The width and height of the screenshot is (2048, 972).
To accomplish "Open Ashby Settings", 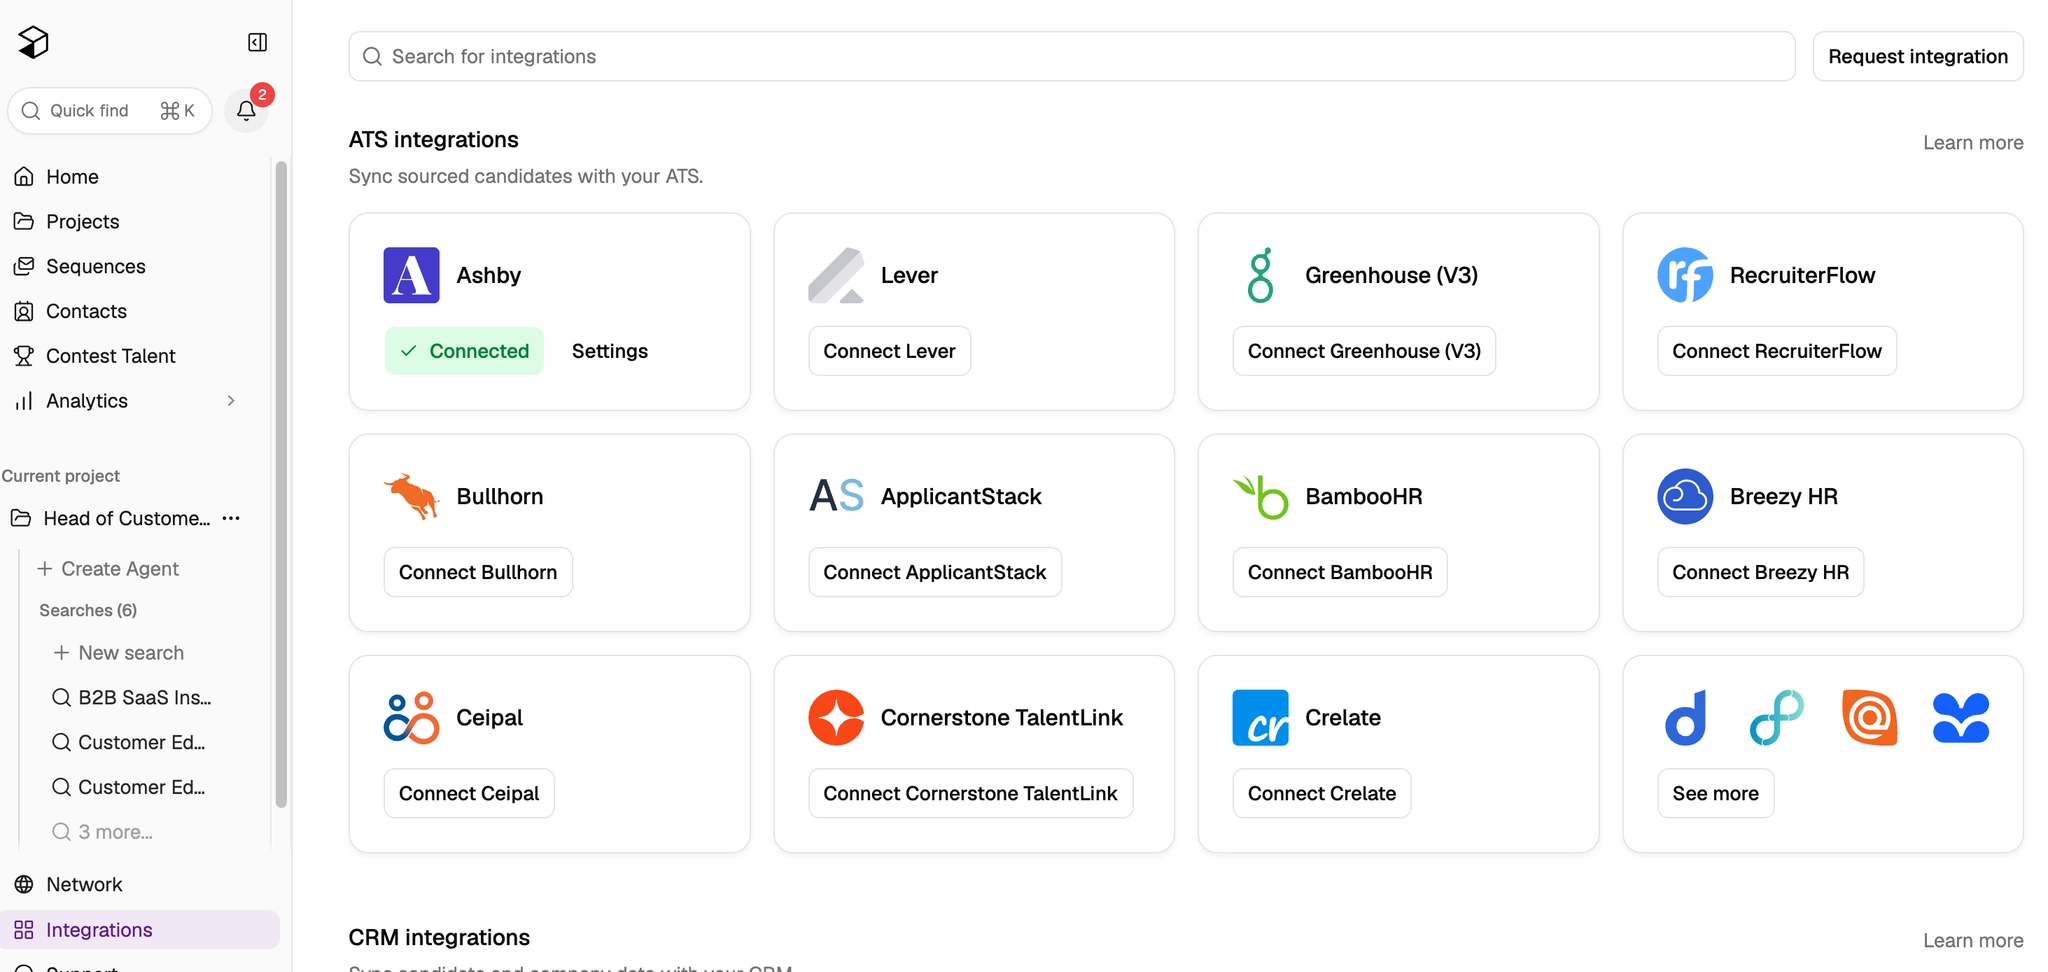I will pyautogui.click(x=609, y=351).
